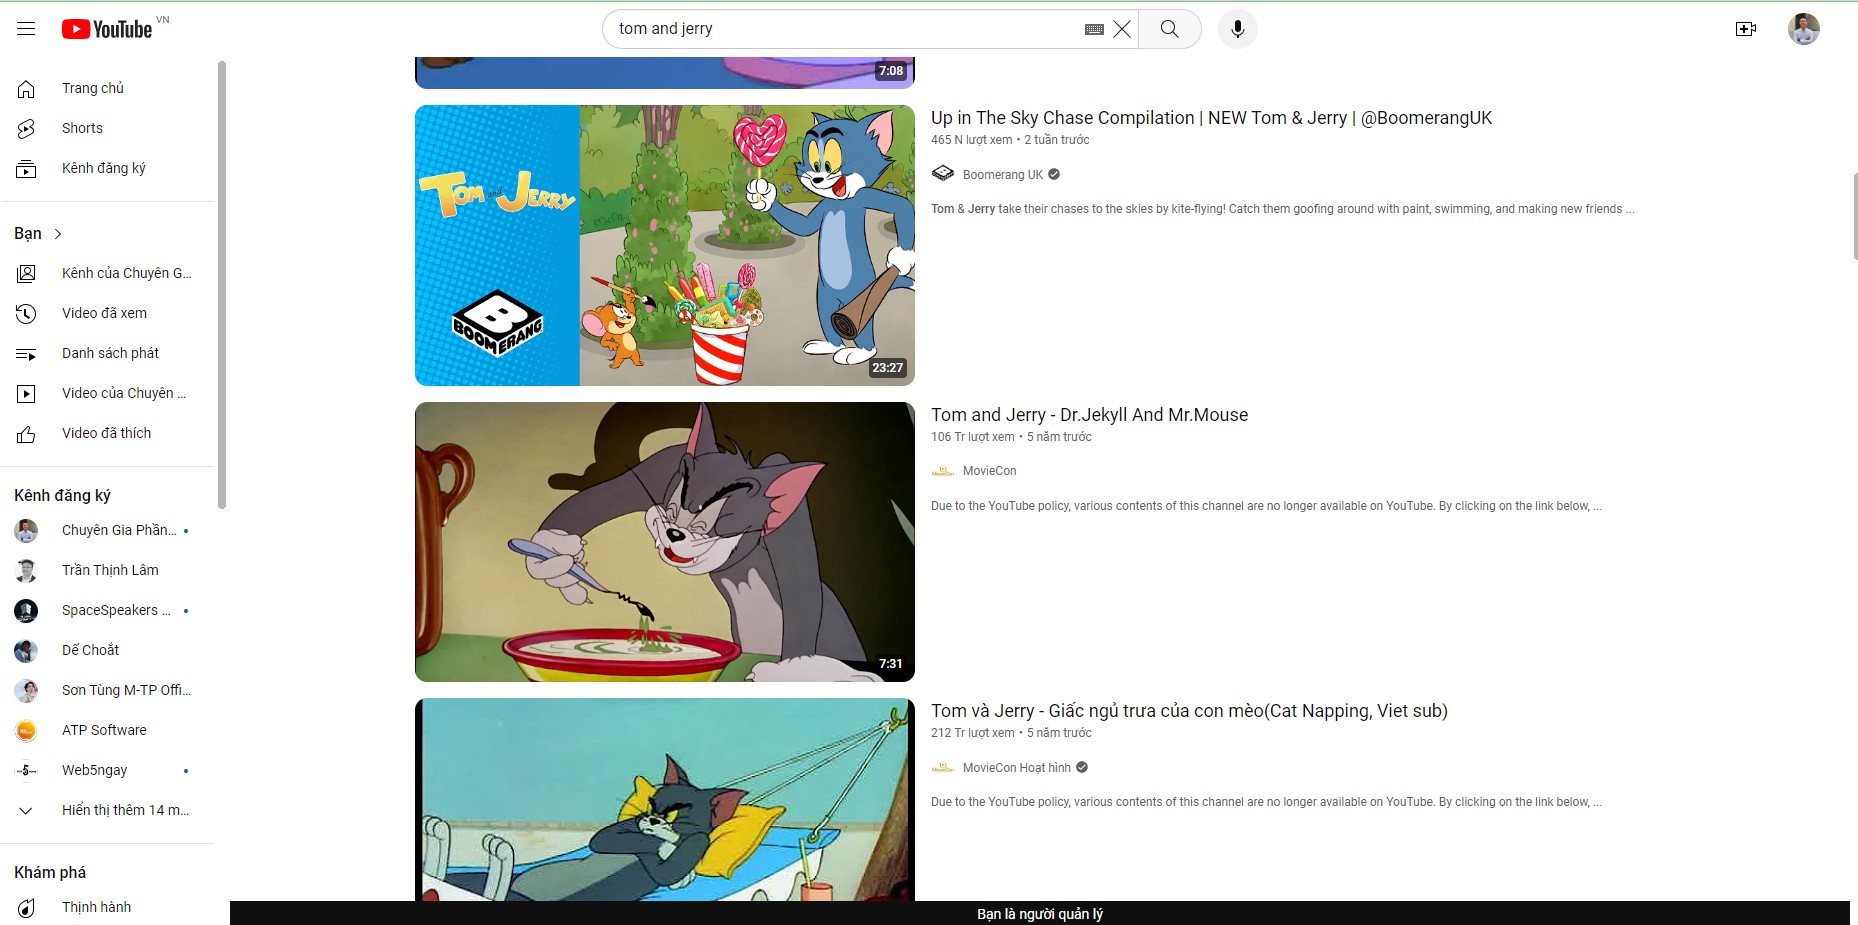This screenshot has height=925, width=1858.
Task: Click the SpaceSpeakers channel avatar
Action: (26, 611)
